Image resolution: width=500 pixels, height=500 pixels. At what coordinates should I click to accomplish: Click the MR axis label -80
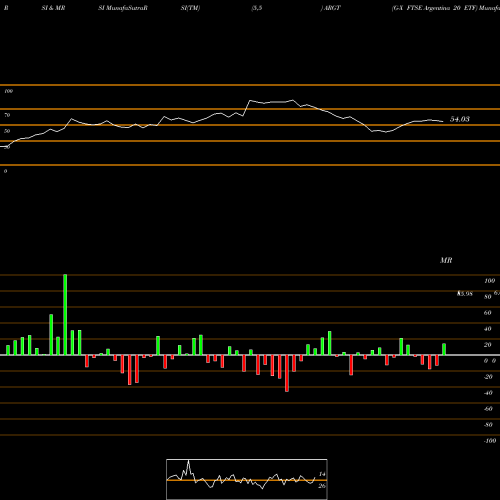click(x=488, y=425)
